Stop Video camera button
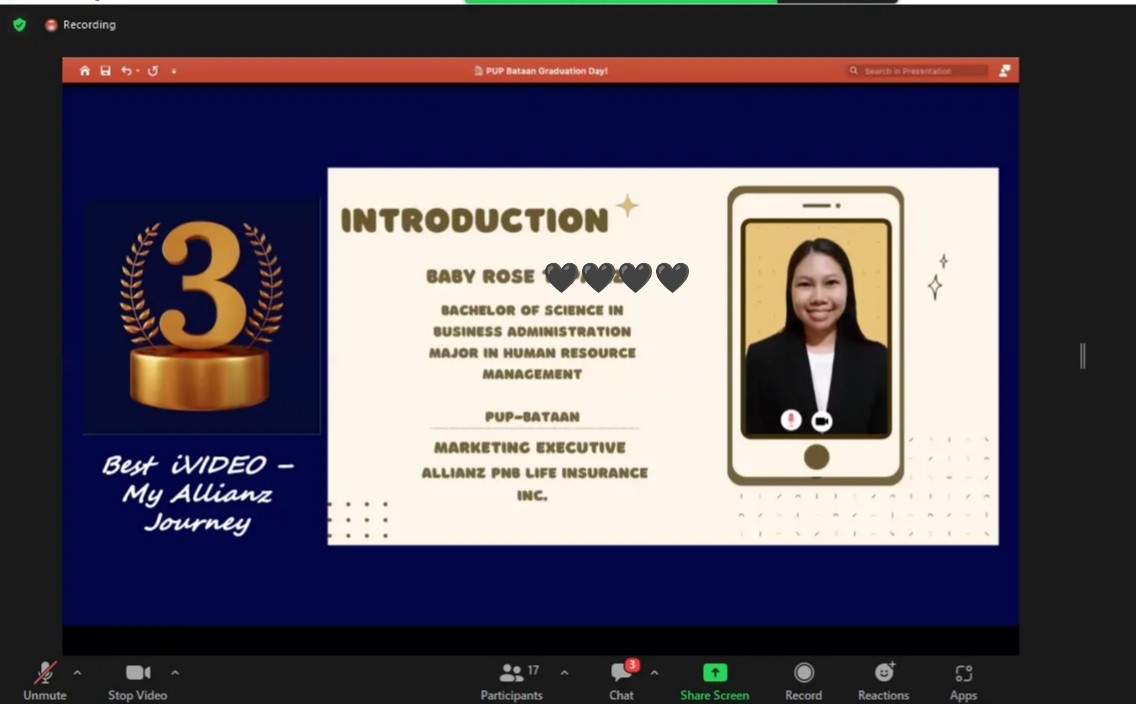 click(138, 681)
